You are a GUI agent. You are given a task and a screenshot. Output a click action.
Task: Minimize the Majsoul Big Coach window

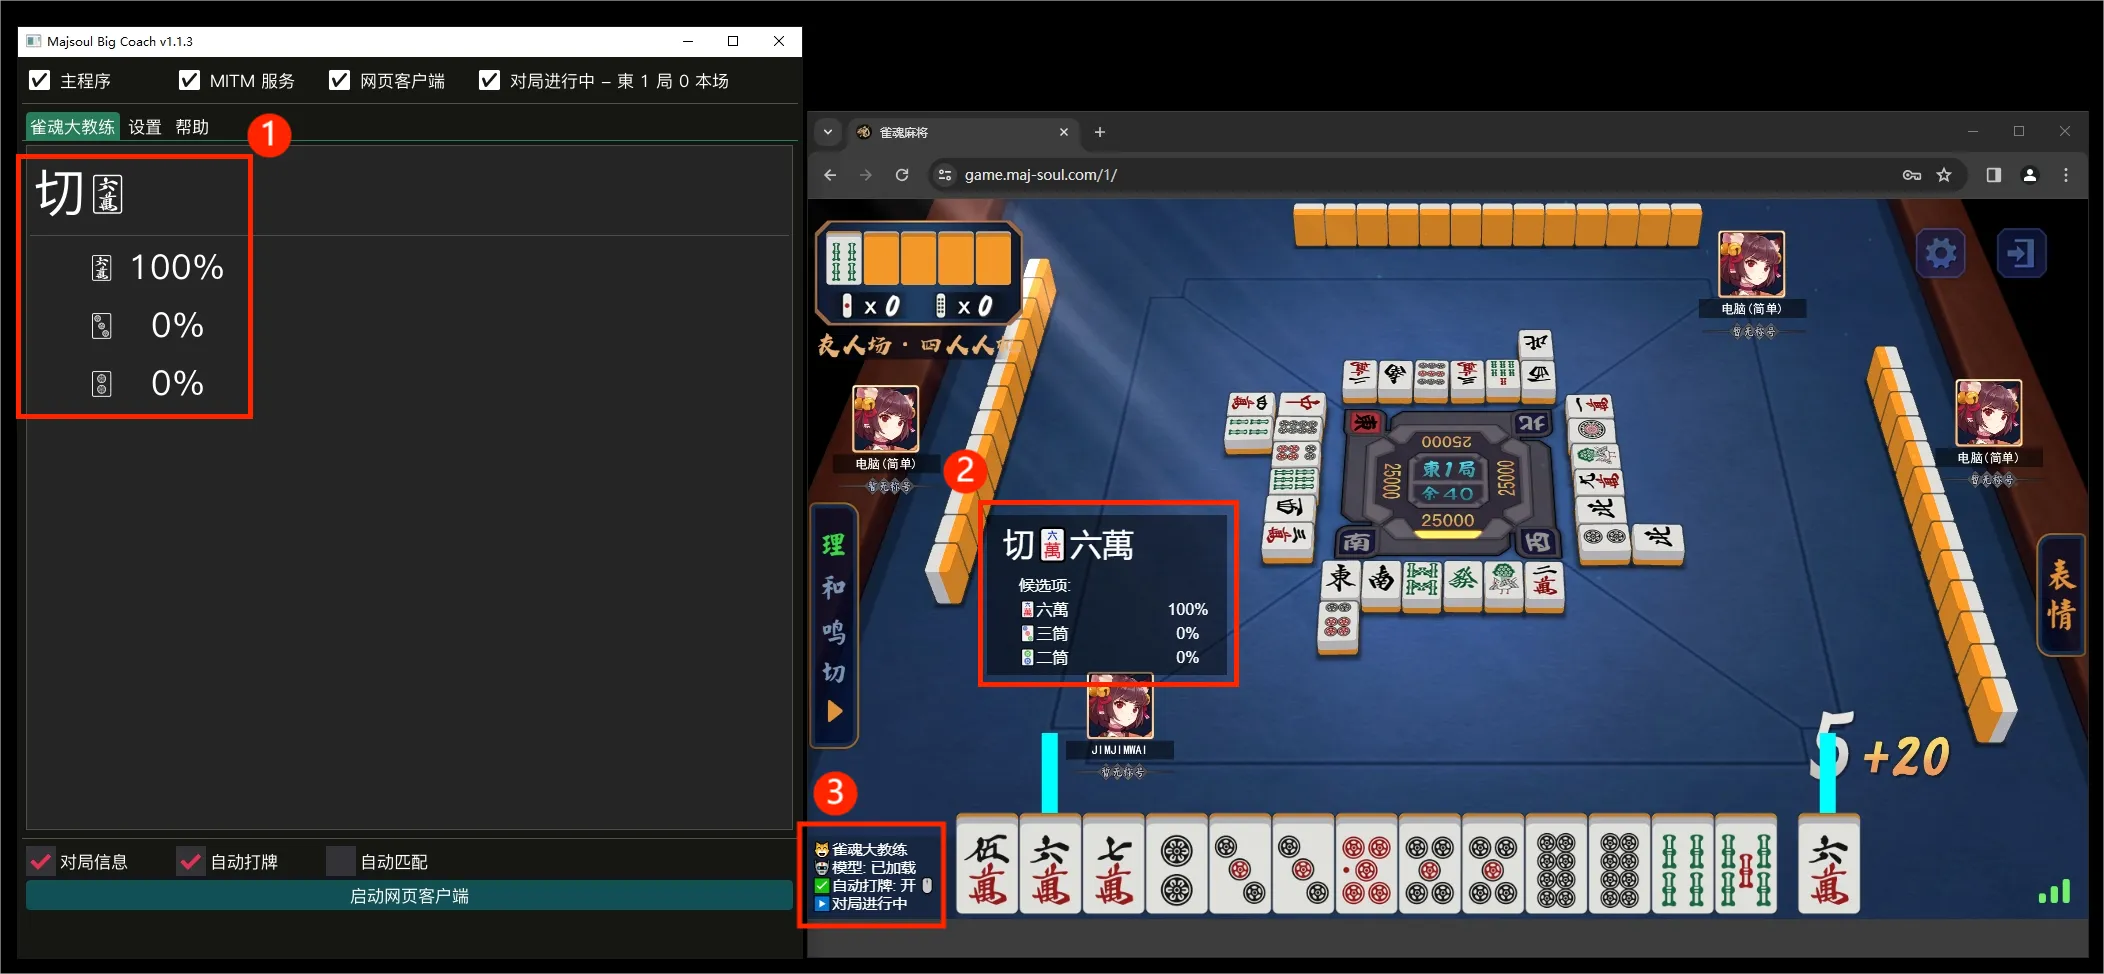pyautogui.click(x=688, y=41)
